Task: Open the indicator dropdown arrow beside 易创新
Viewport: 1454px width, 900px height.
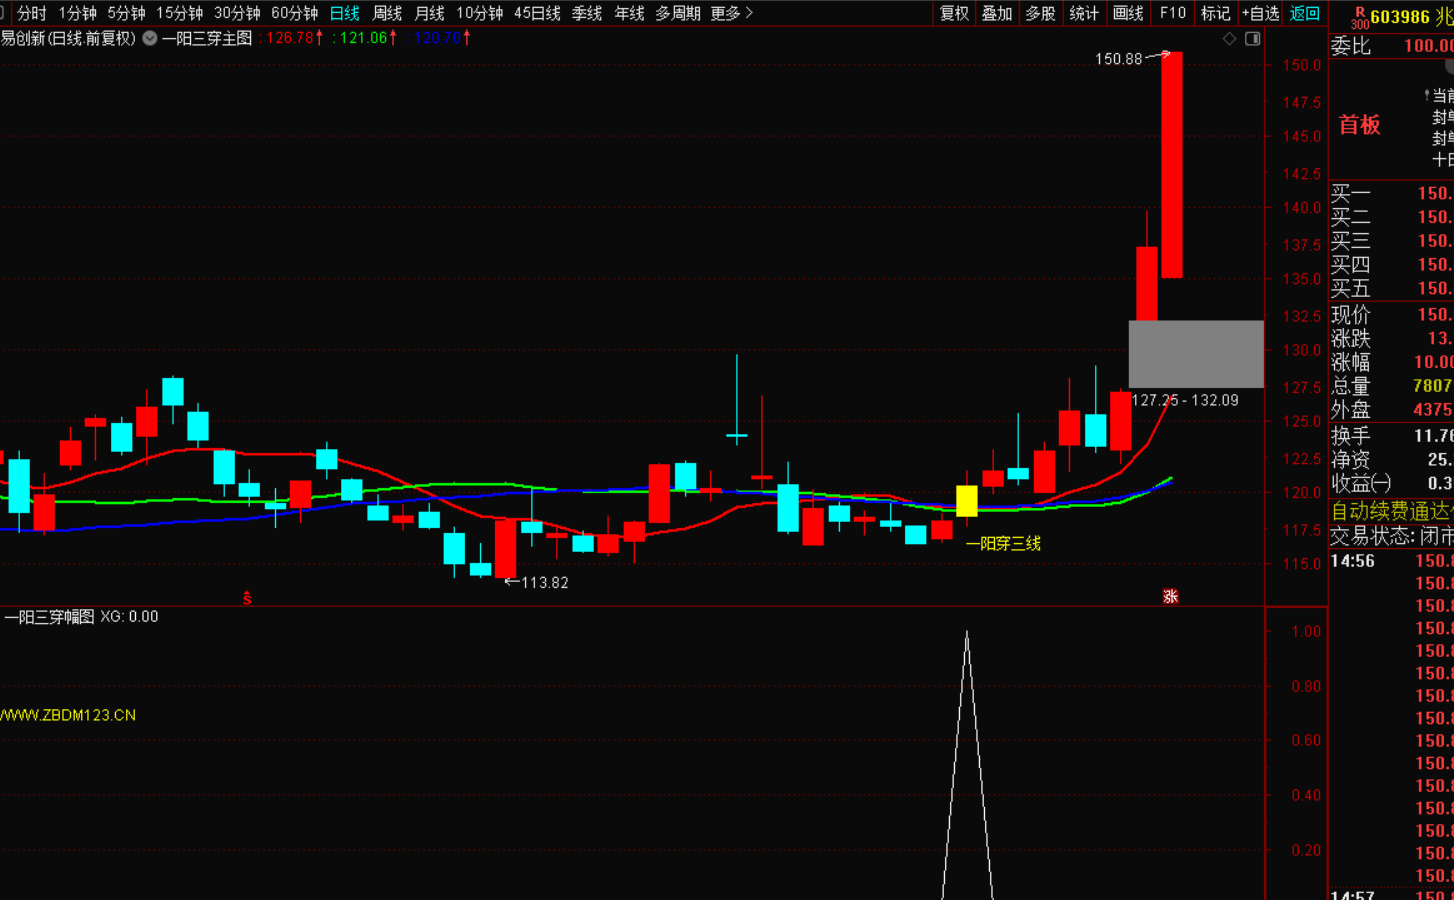Action: coord(150,38)
